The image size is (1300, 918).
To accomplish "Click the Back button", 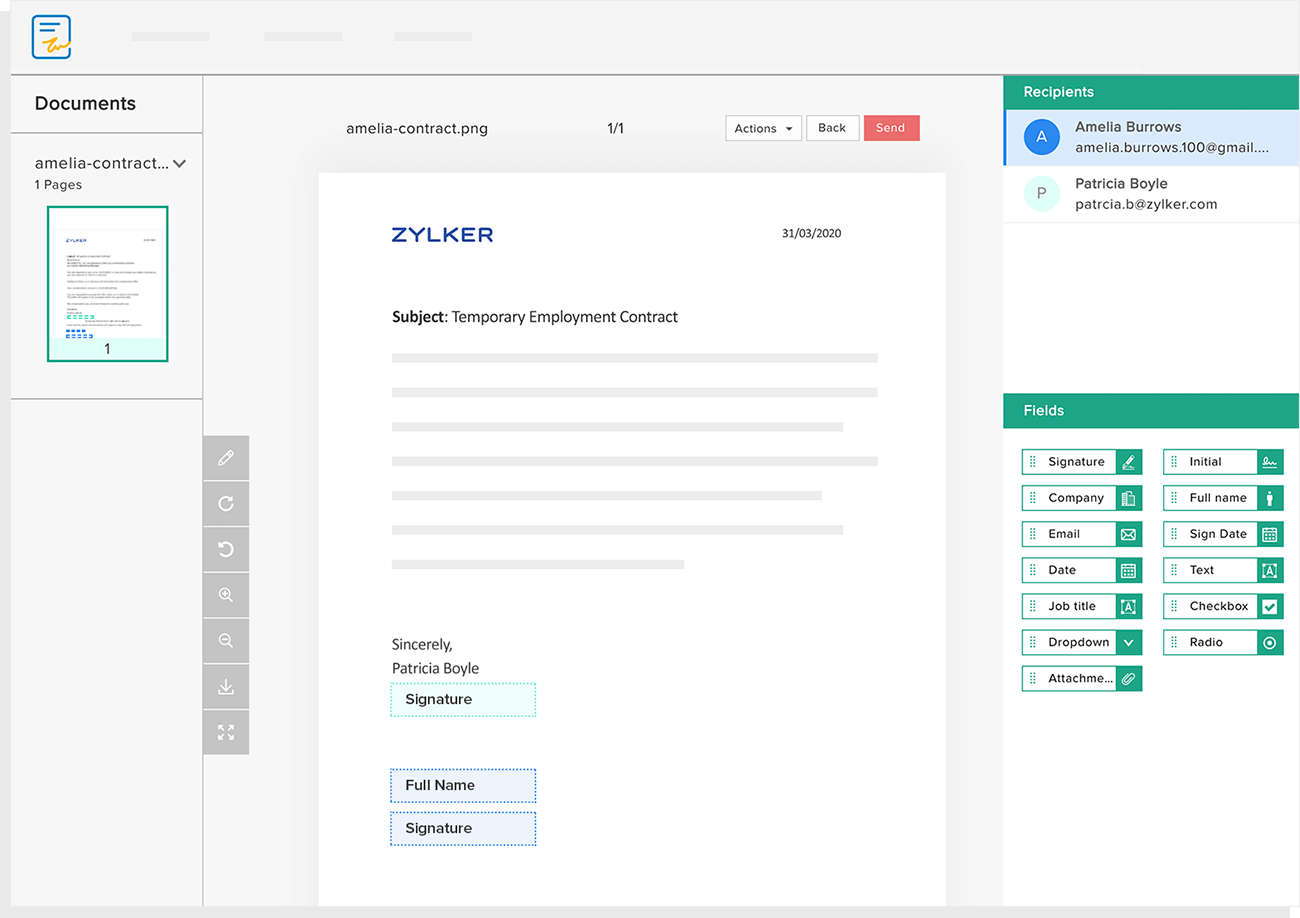I will (832, 128).
